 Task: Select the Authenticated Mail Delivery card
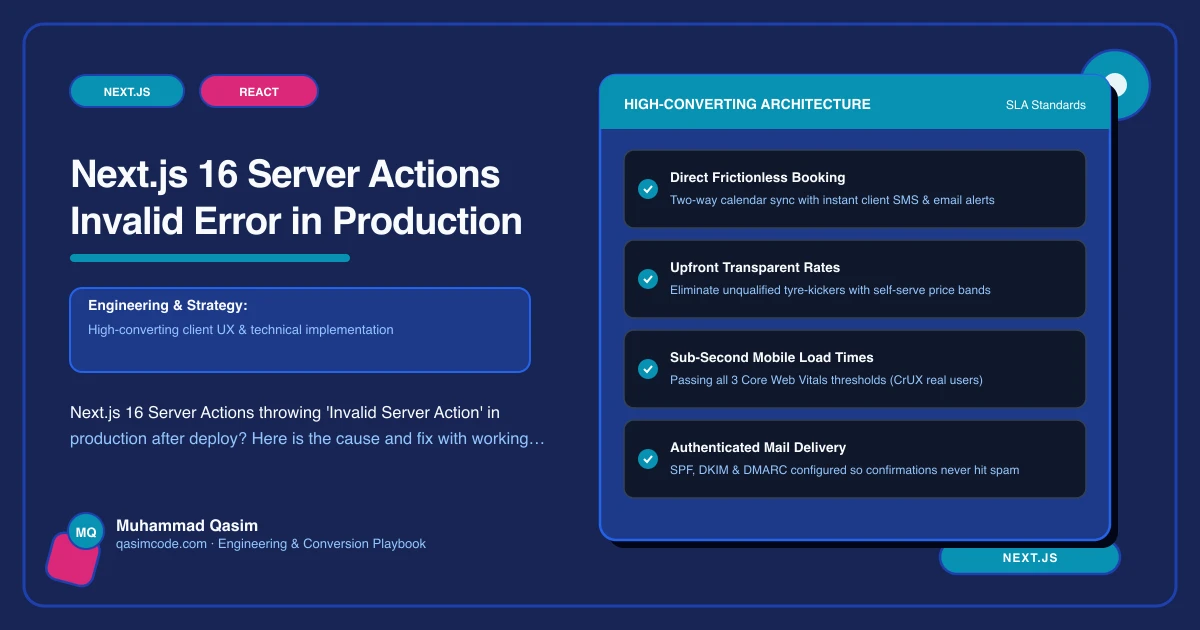[855, 459]
